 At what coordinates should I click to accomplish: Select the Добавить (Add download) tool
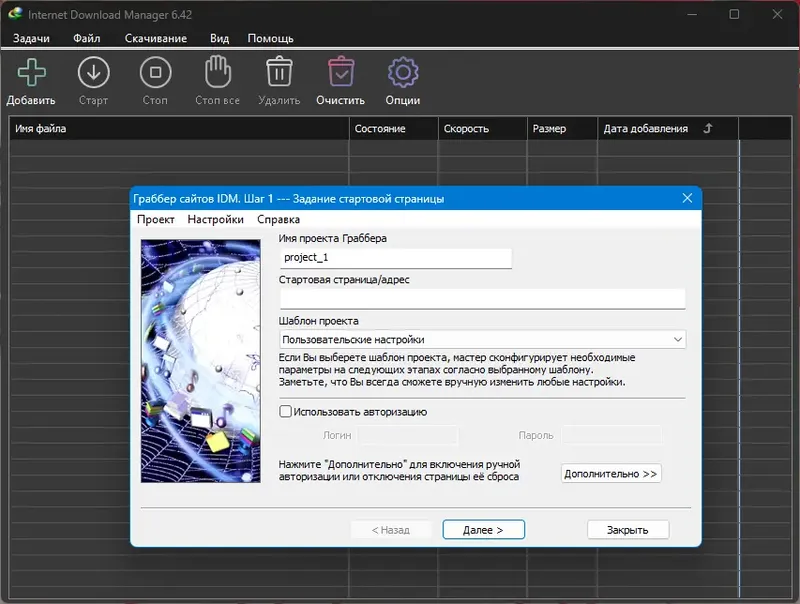[x=31, y=72]
